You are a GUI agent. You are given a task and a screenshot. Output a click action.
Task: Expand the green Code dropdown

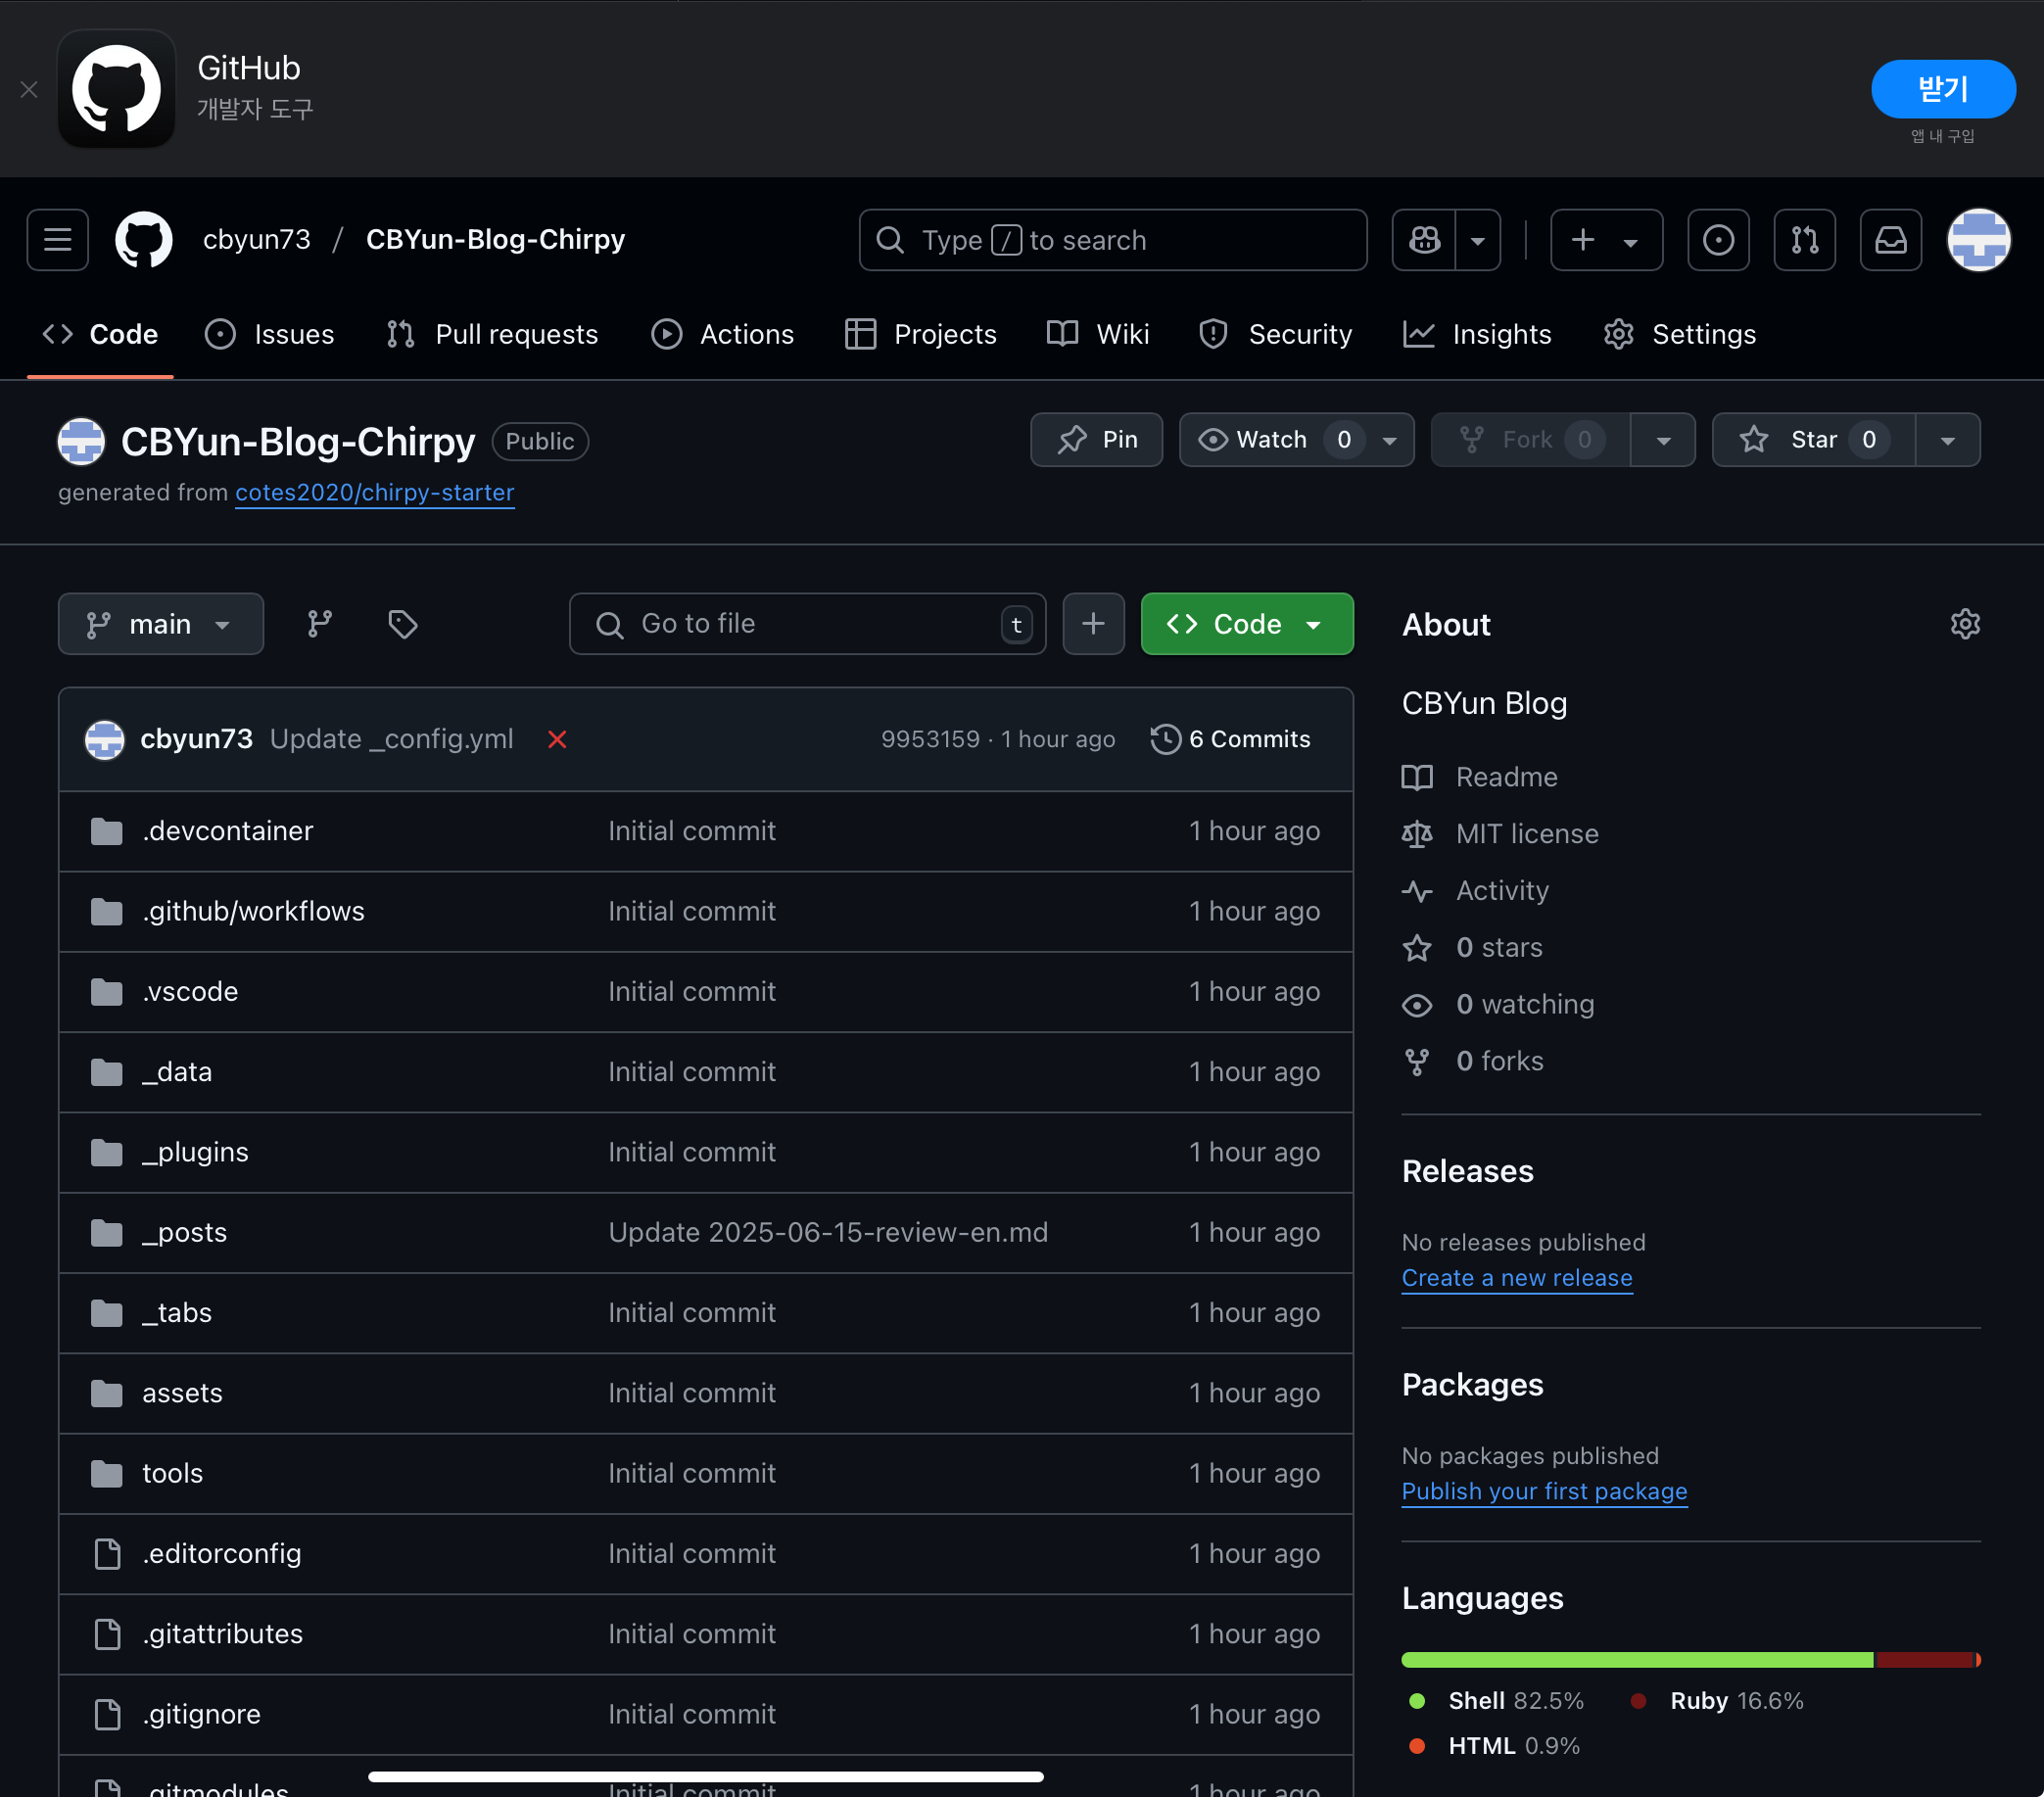click(1246, 624)
